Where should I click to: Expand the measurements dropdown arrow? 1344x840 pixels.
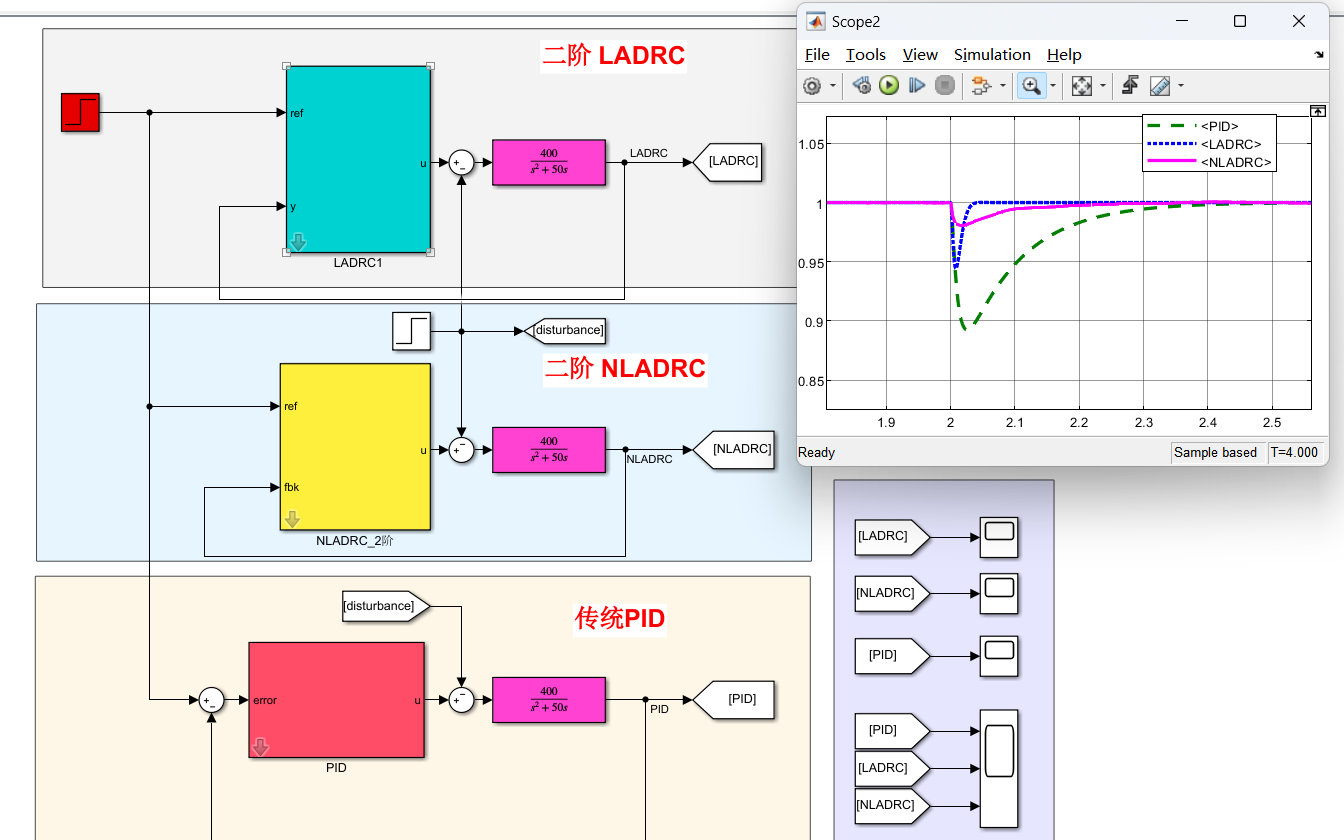pyautogui.click(x=1181, y=86)
